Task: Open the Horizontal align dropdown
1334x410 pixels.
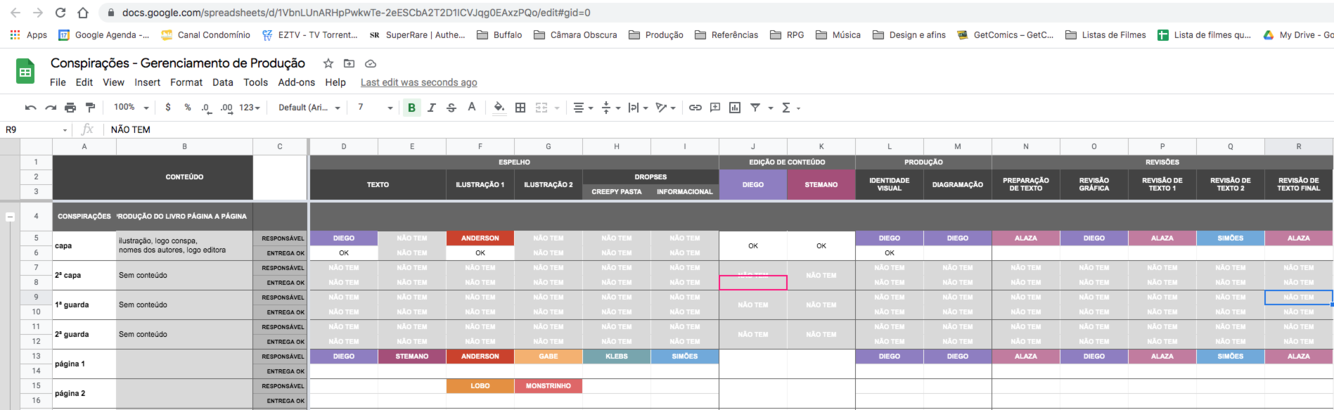Action: tap(583, 108)
